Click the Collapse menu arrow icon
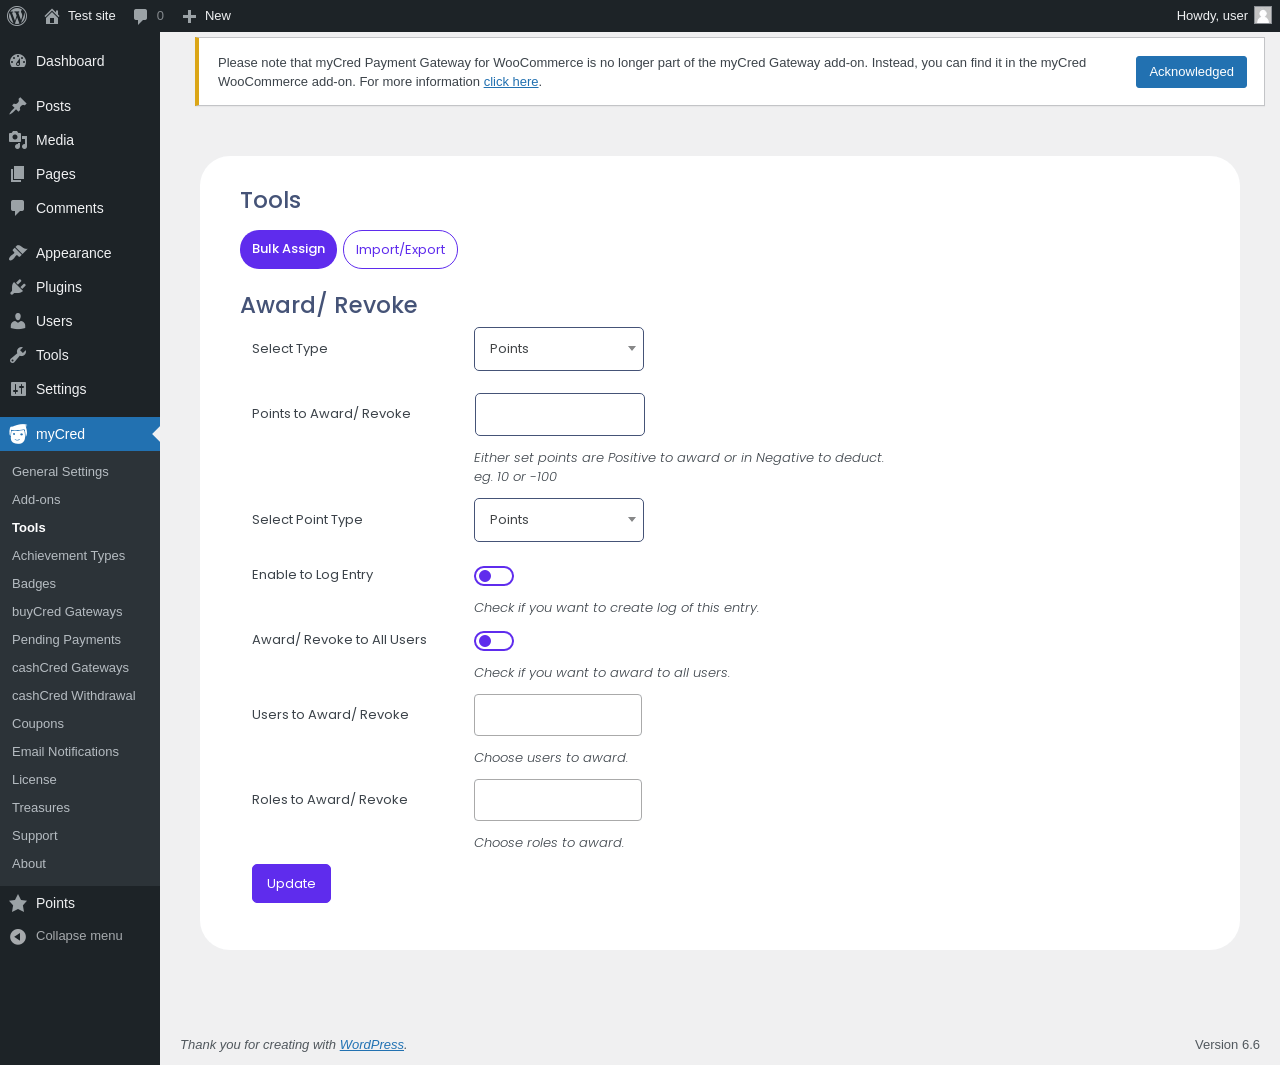This screenshot has height=1065, width=1280. [x=18, y=936]
